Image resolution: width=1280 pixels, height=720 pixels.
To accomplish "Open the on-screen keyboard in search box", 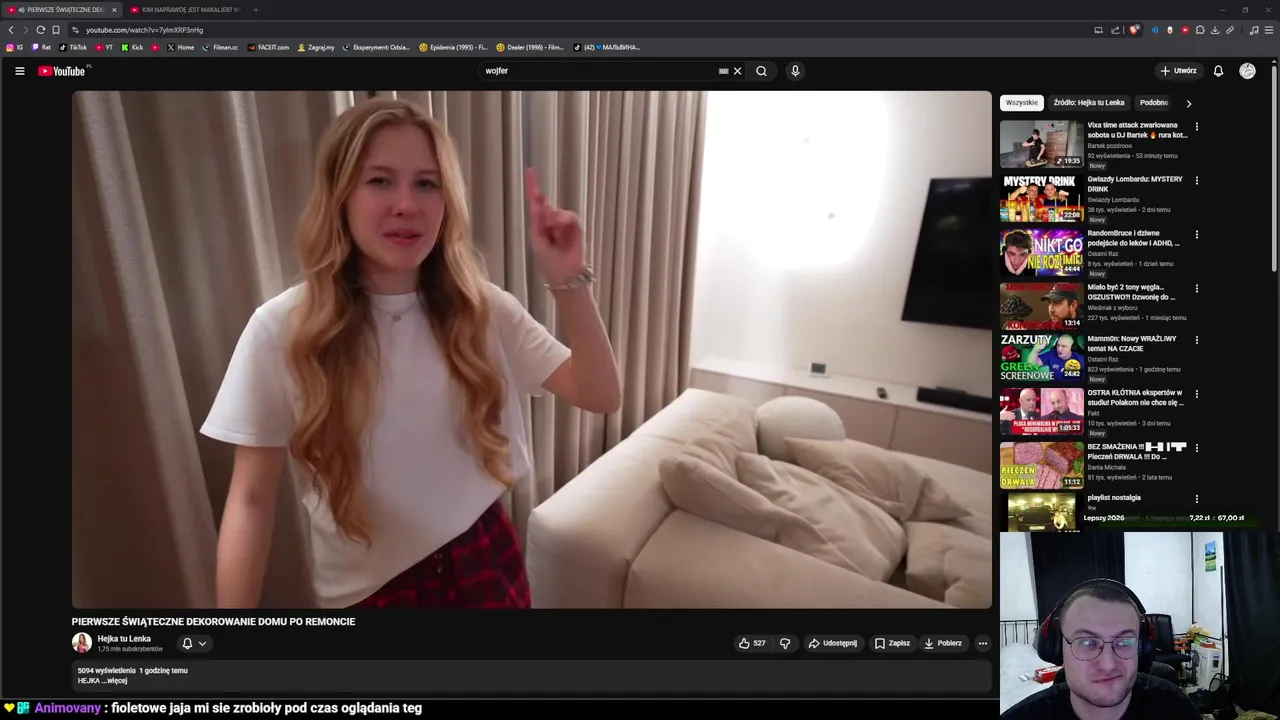I will pos(723,71).
